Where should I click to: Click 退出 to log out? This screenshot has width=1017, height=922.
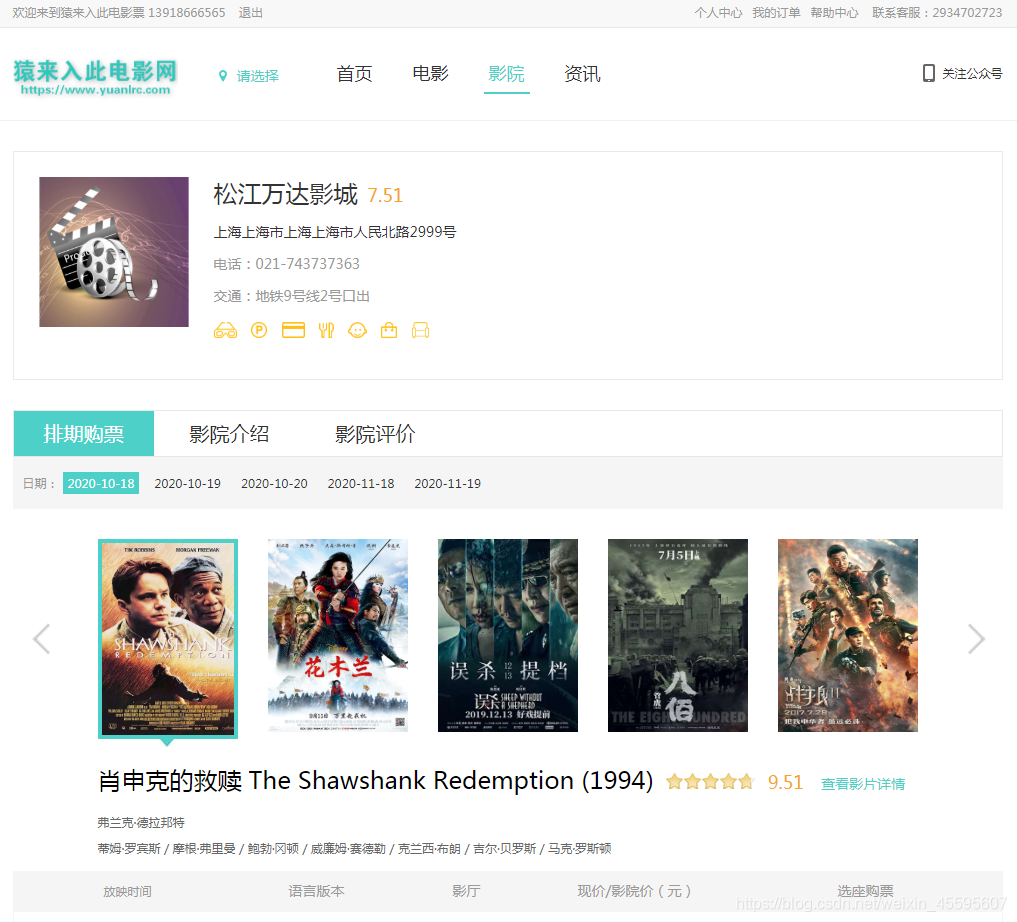(250, 13)
